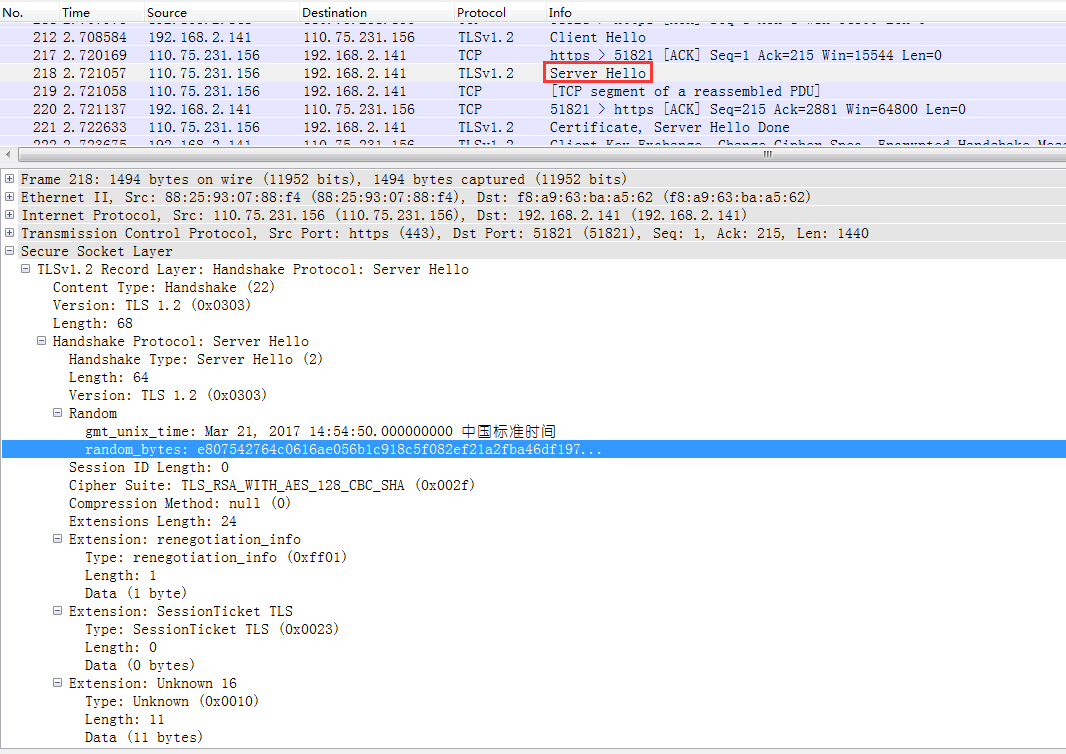1066x754 pixels.
Task: Expand the Ethernet II details
Action: [10, 197]
